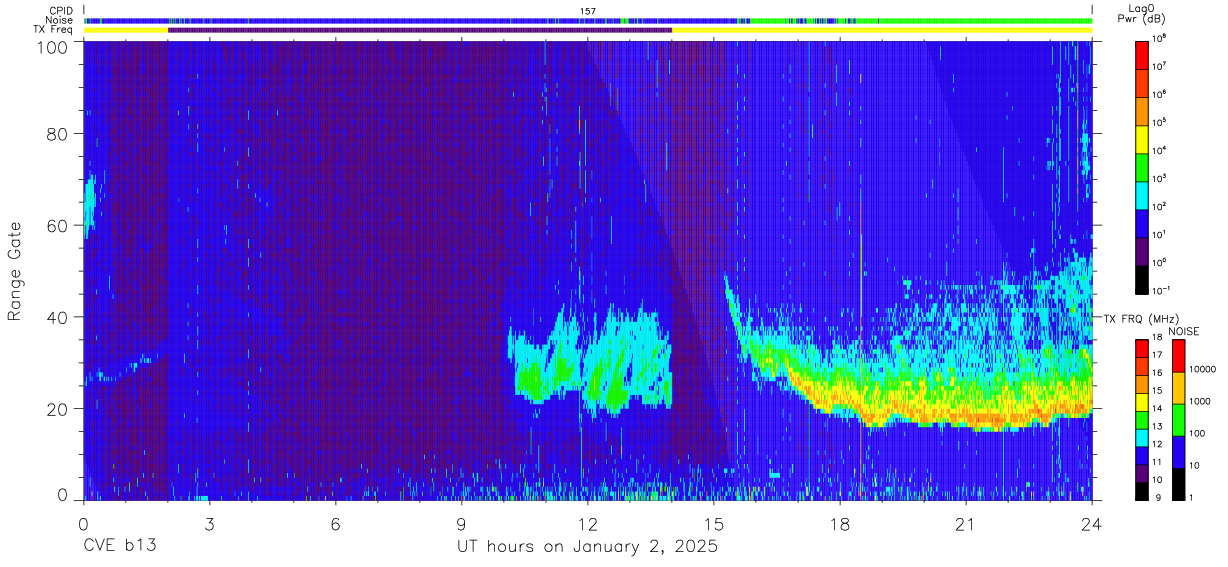Click the '15' hour tick on time axis
The width and height of the screenshot is (1228, 567).
click(714, 523)
